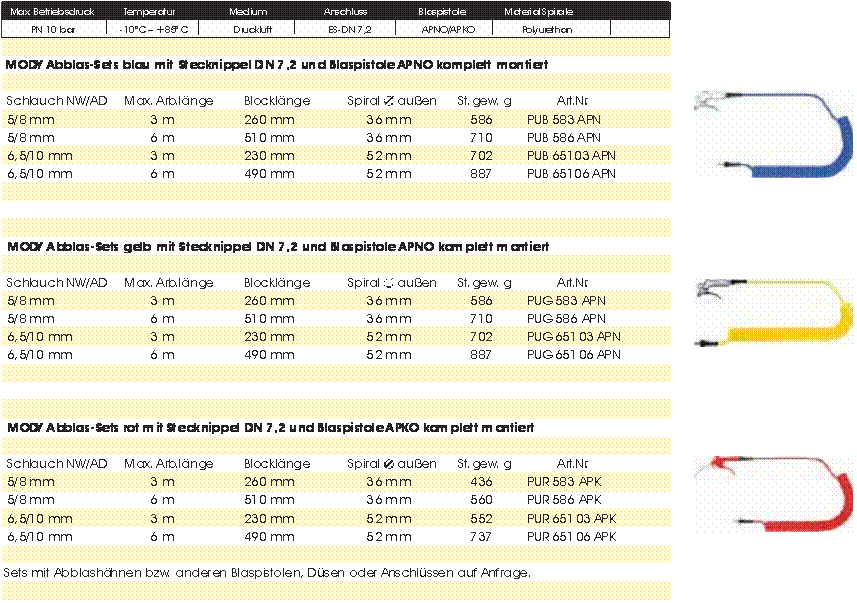The height and width of the screenshot is (603, 857).
Task: Select article number PUR 651 06 APK
Action: (572, 537)
